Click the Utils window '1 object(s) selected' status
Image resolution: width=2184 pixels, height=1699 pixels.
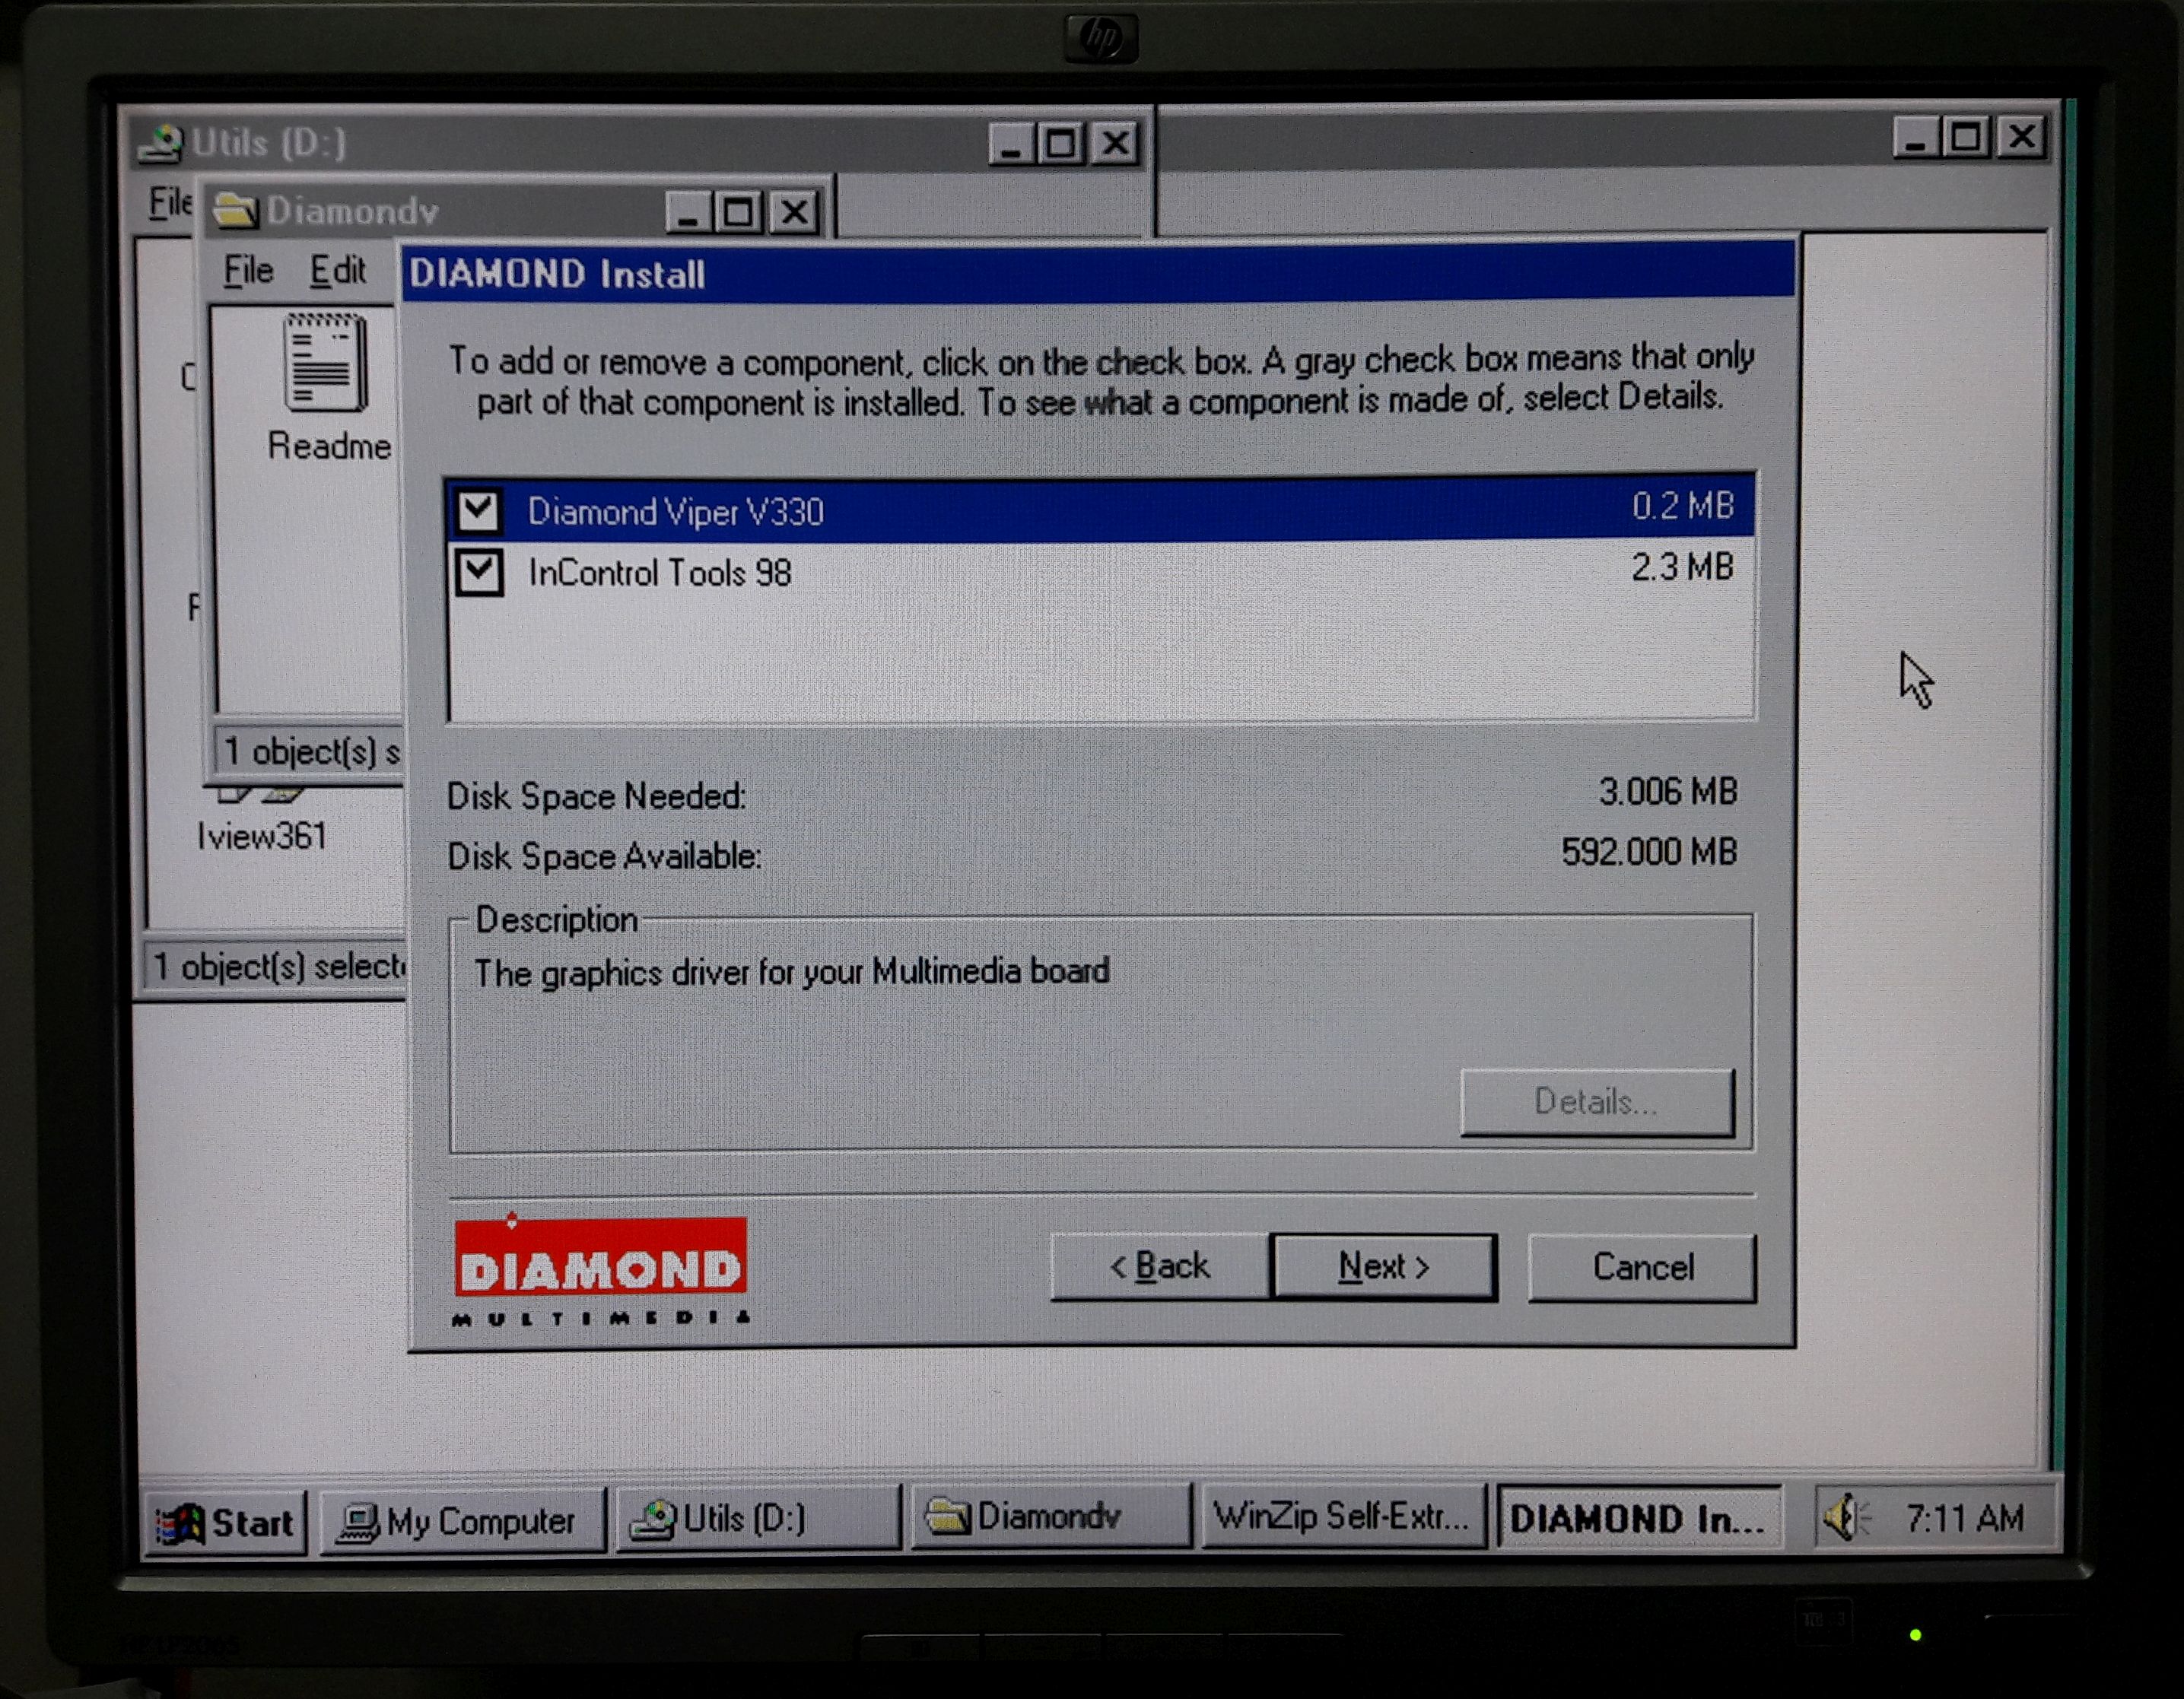279,967
